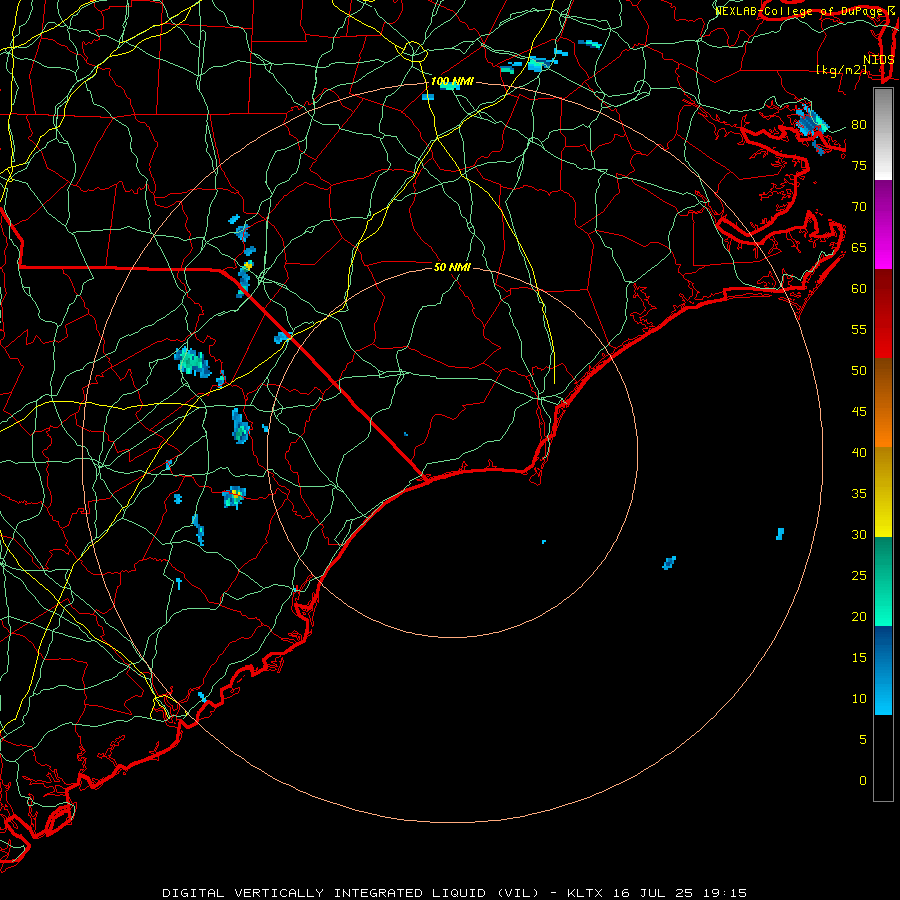Click the 75 value on the color scale
Image resolution: width=900 pixels, height=900 pixels.
pos(859,166)
